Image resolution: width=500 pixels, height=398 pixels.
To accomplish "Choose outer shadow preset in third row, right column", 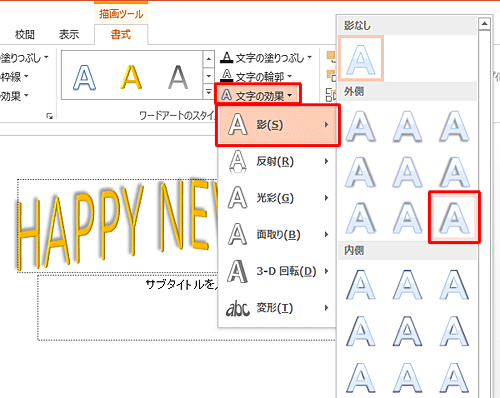I will tap(454, 217).
